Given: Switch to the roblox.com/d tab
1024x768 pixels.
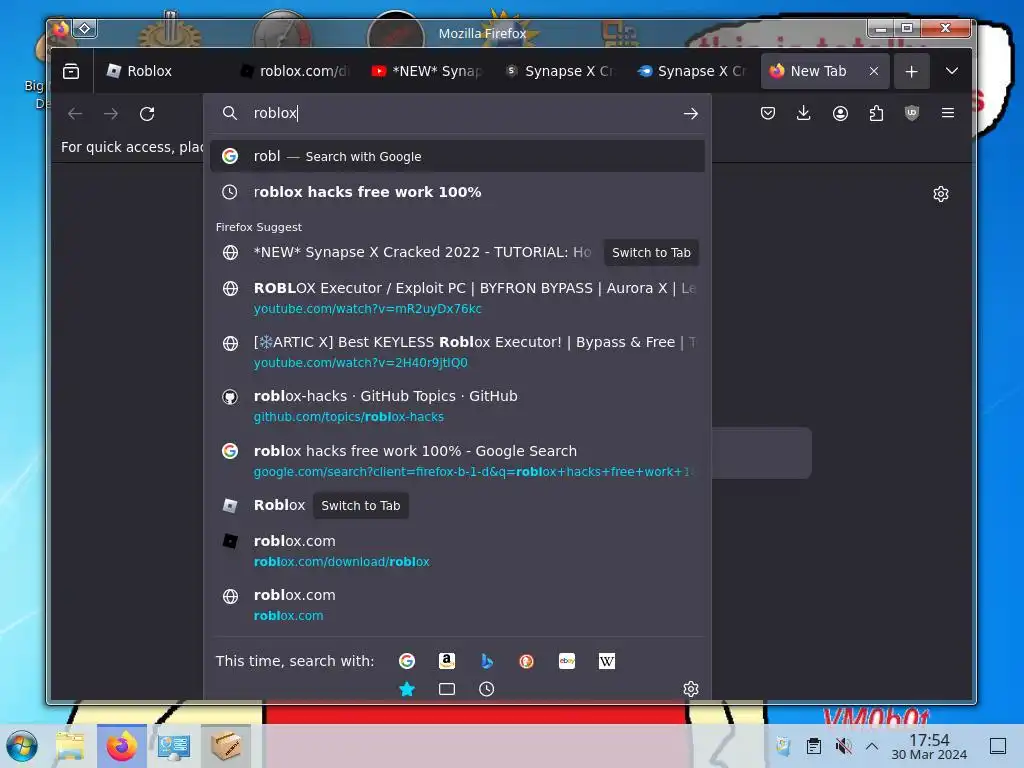Looking at the screenshot, I should [x=295, y=71].
